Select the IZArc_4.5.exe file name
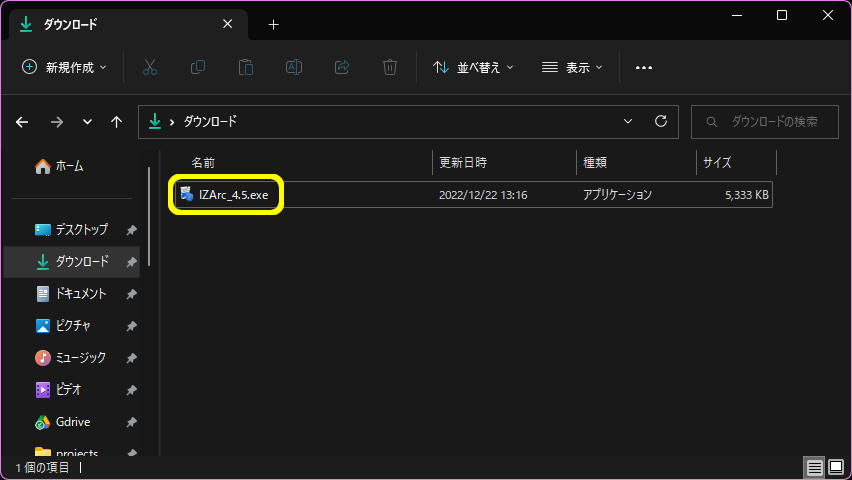 pos(234,195)
